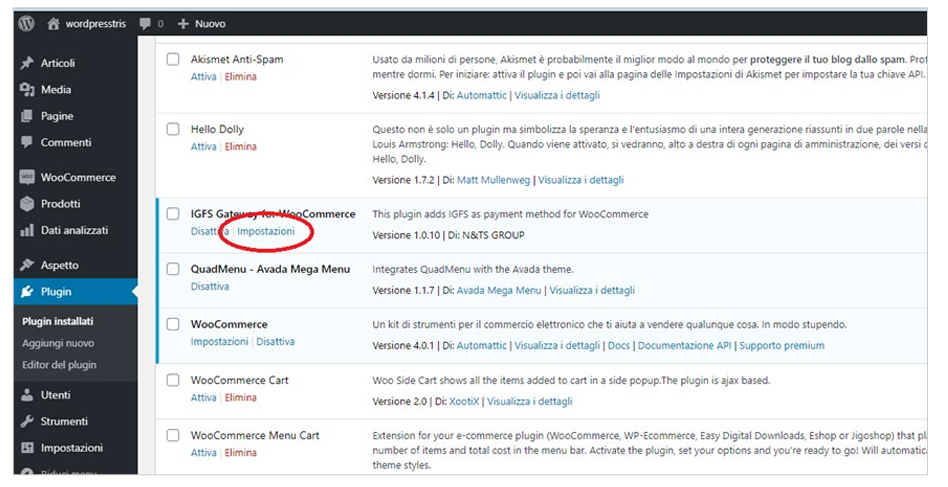This screenshot has height=487, width=948.
Task: Check the WooCommerce Menu Cart checkbox
Action: click(173, 435)
